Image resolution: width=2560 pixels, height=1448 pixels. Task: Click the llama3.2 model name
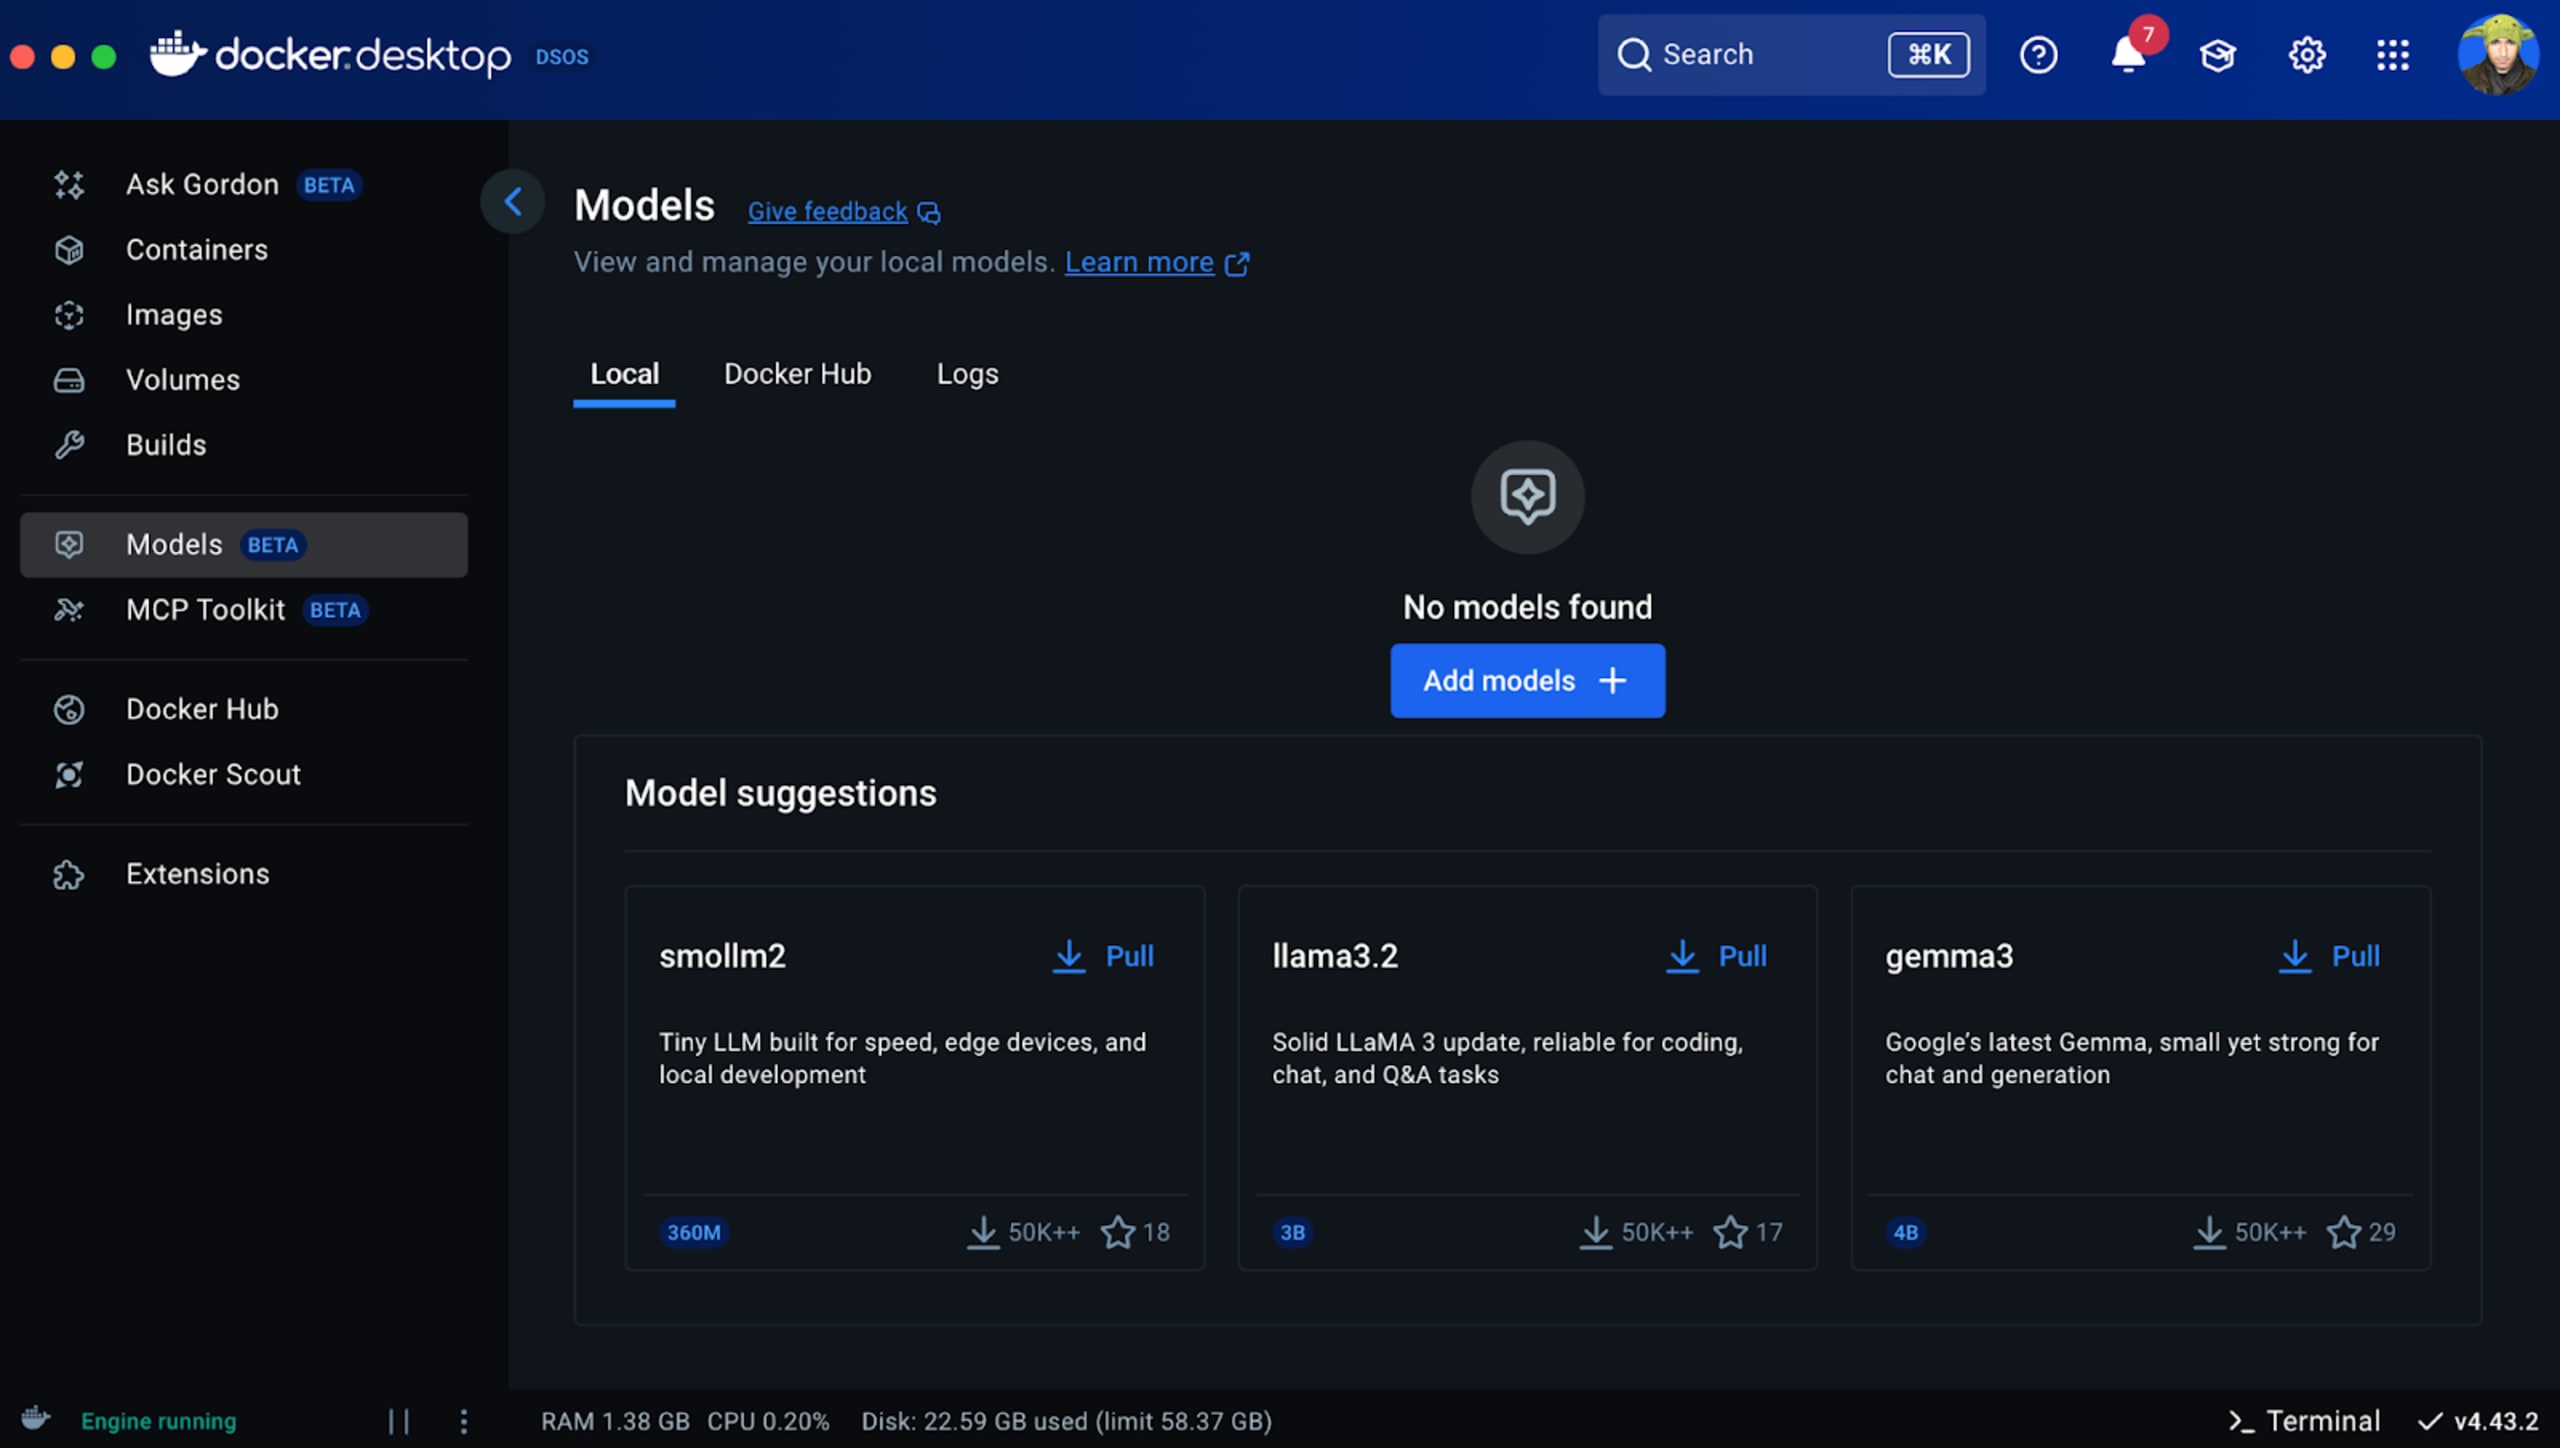[x=1334, y=956]
